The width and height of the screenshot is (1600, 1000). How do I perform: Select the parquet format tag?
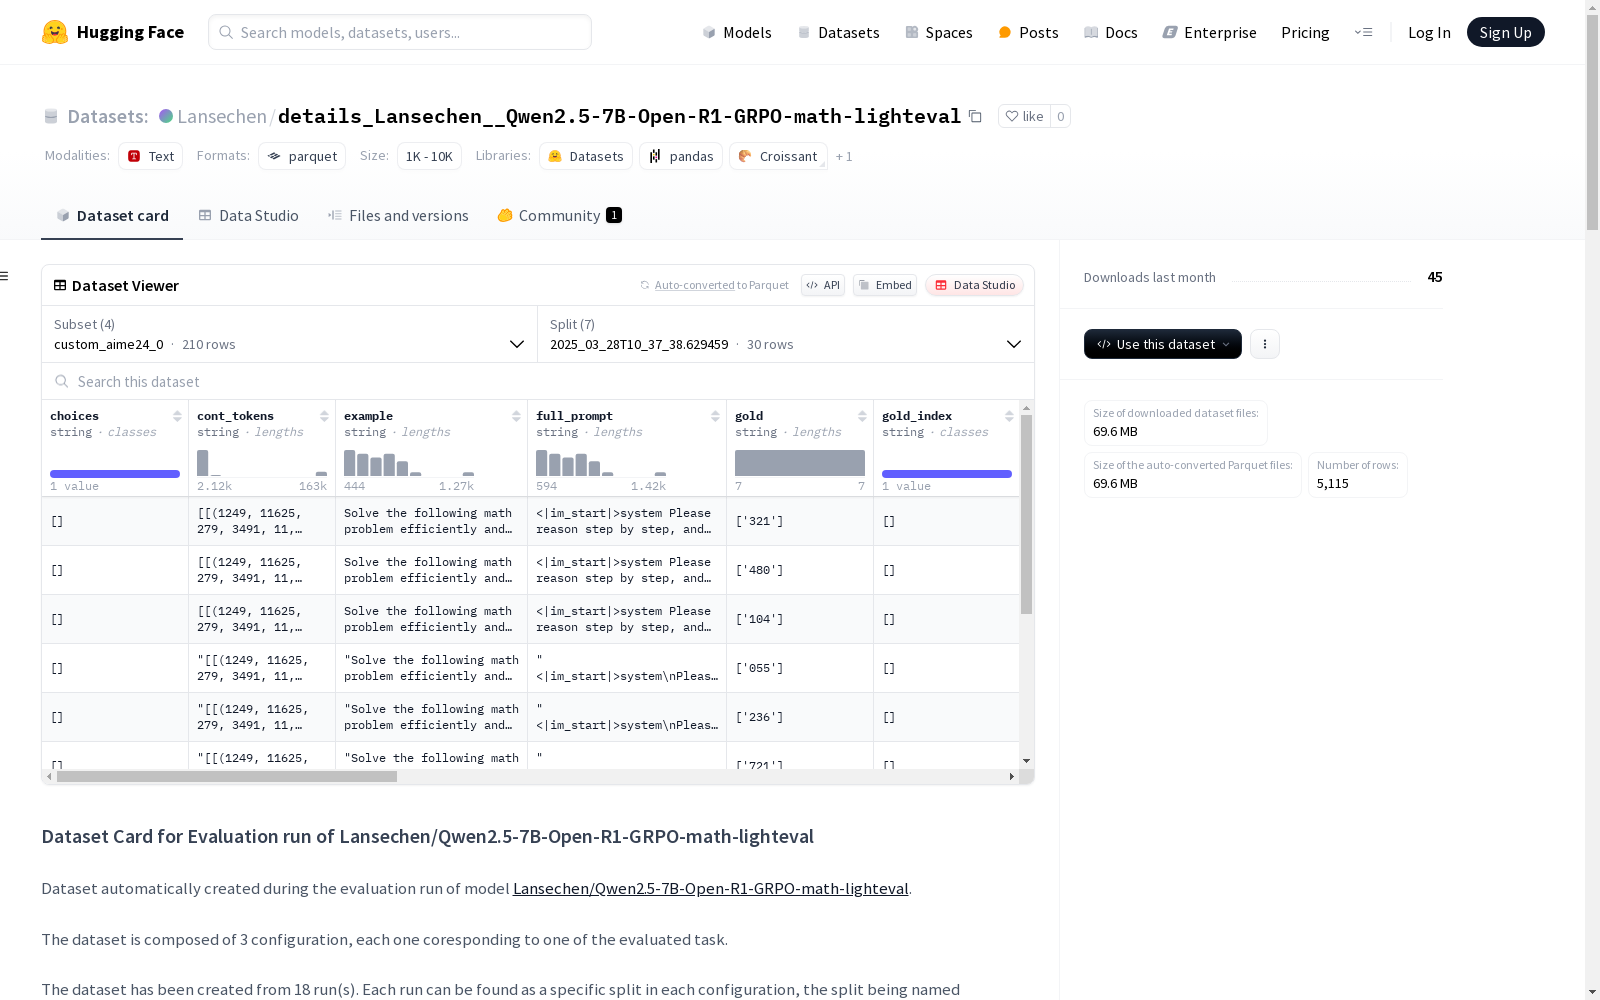(302, 156)
